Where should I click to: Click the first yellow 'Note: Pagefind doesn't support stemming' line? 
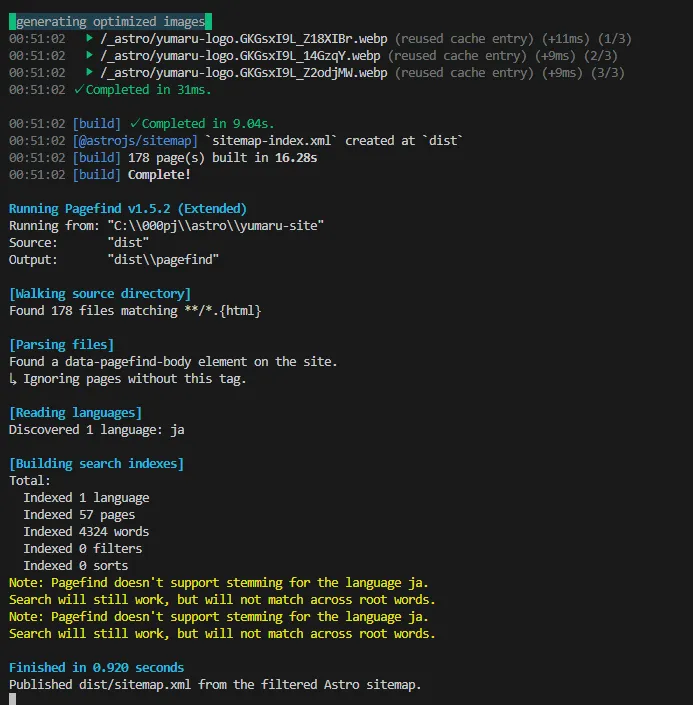[x=219, y=583]
